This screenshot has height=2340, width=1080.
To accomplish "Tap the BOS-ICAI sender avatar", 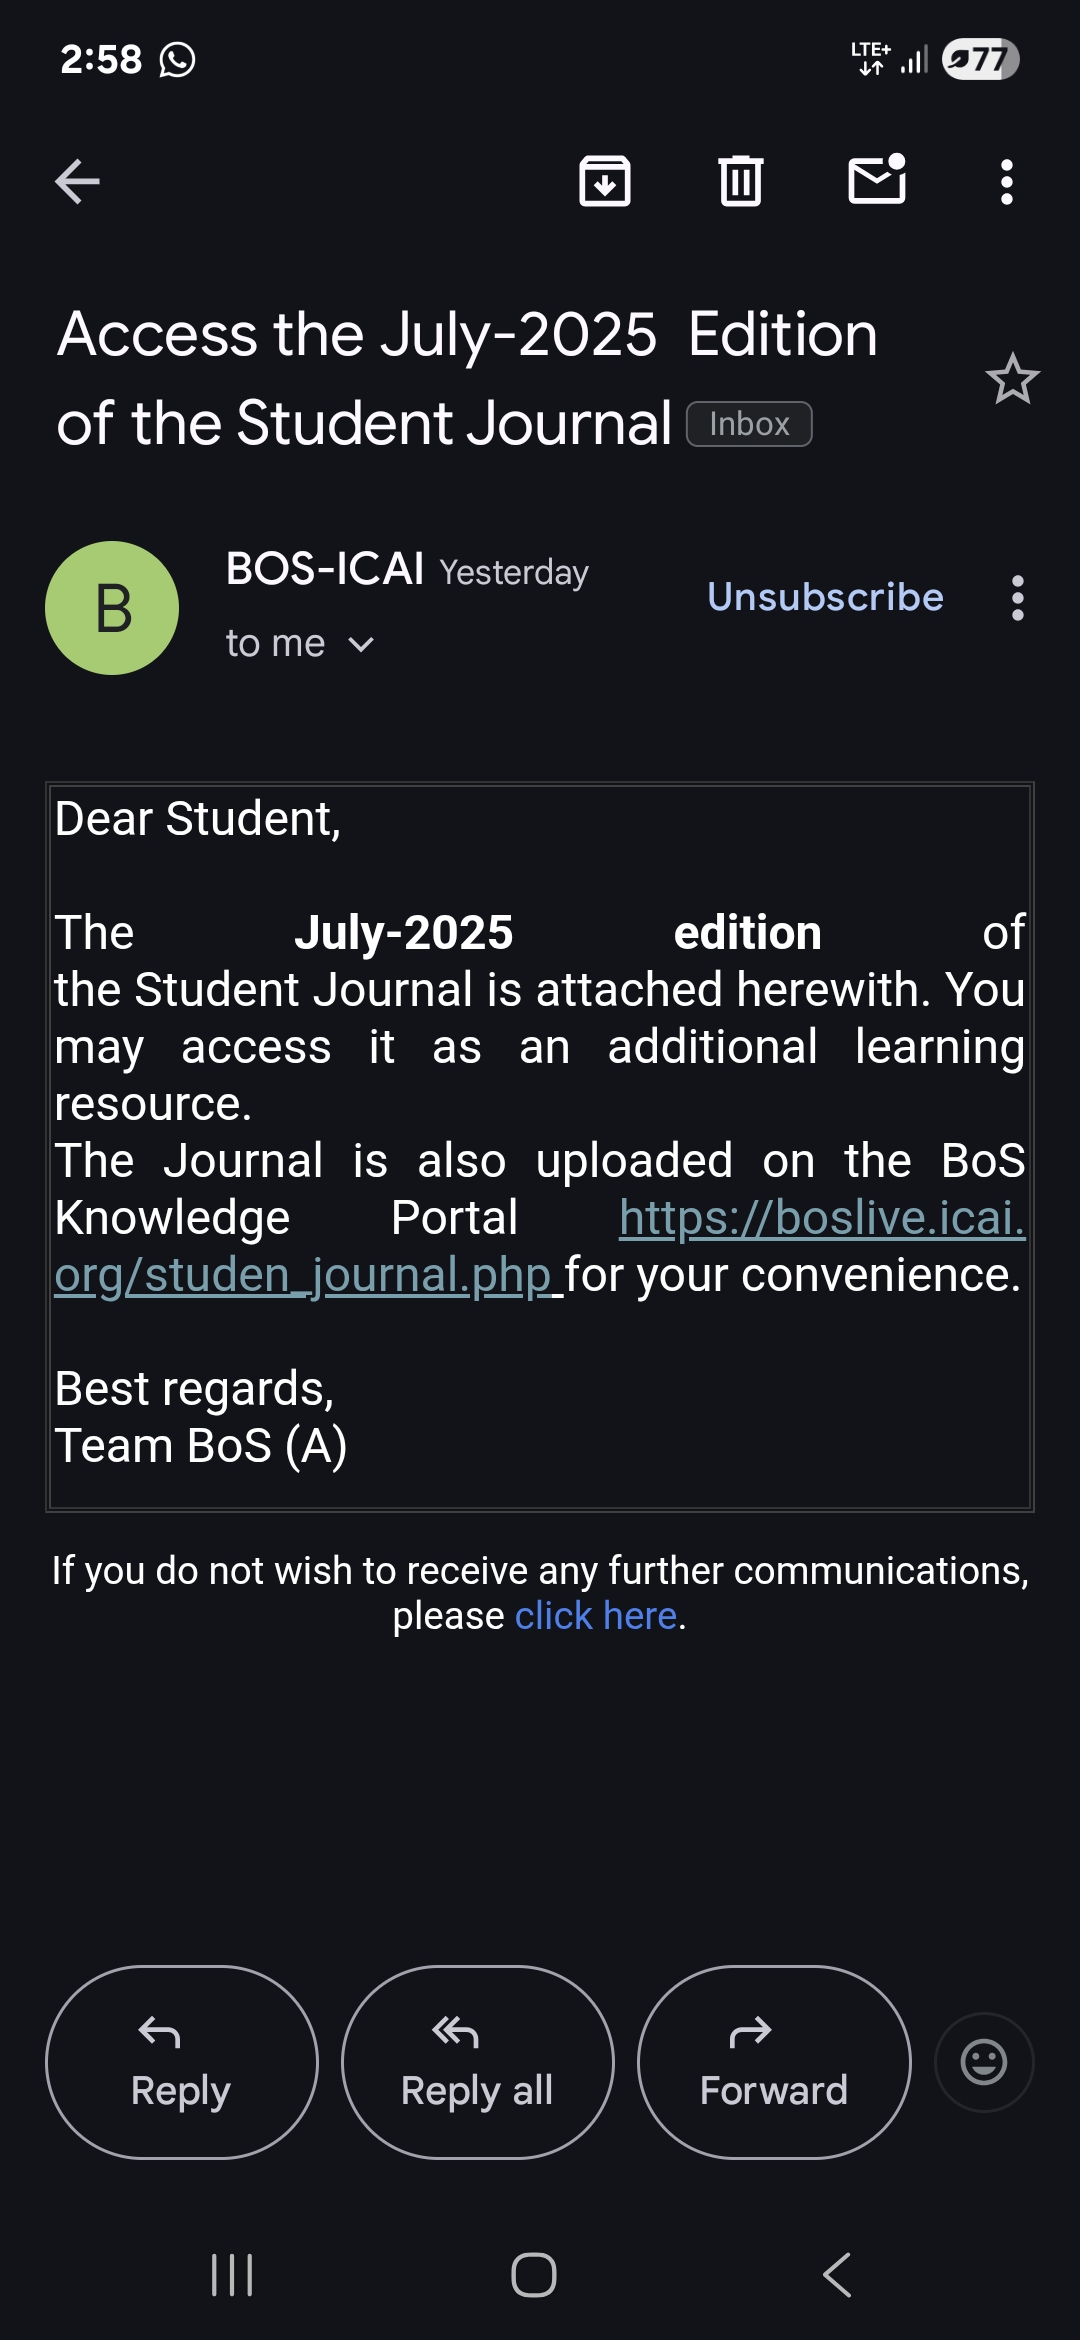I will pyautogui.click(x=112, y=608).
